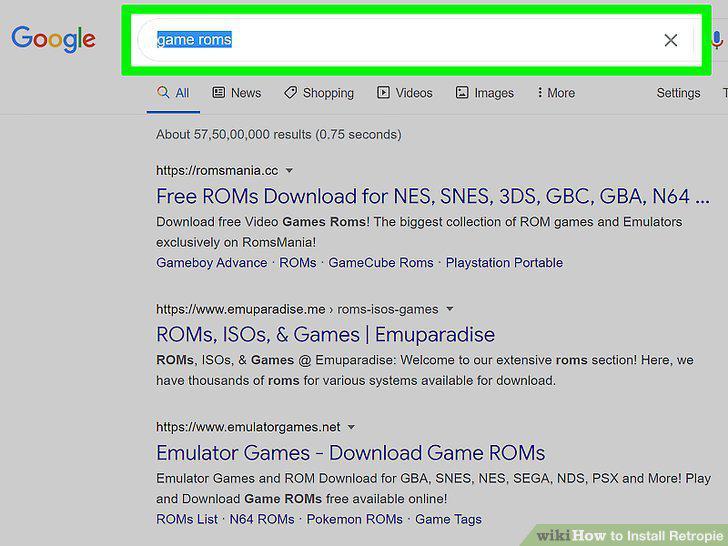Open 'ROMs, ISOs, & Games | Emuparadise' result
This screenshot has width=728, height=546.
(x=325, y=334)
